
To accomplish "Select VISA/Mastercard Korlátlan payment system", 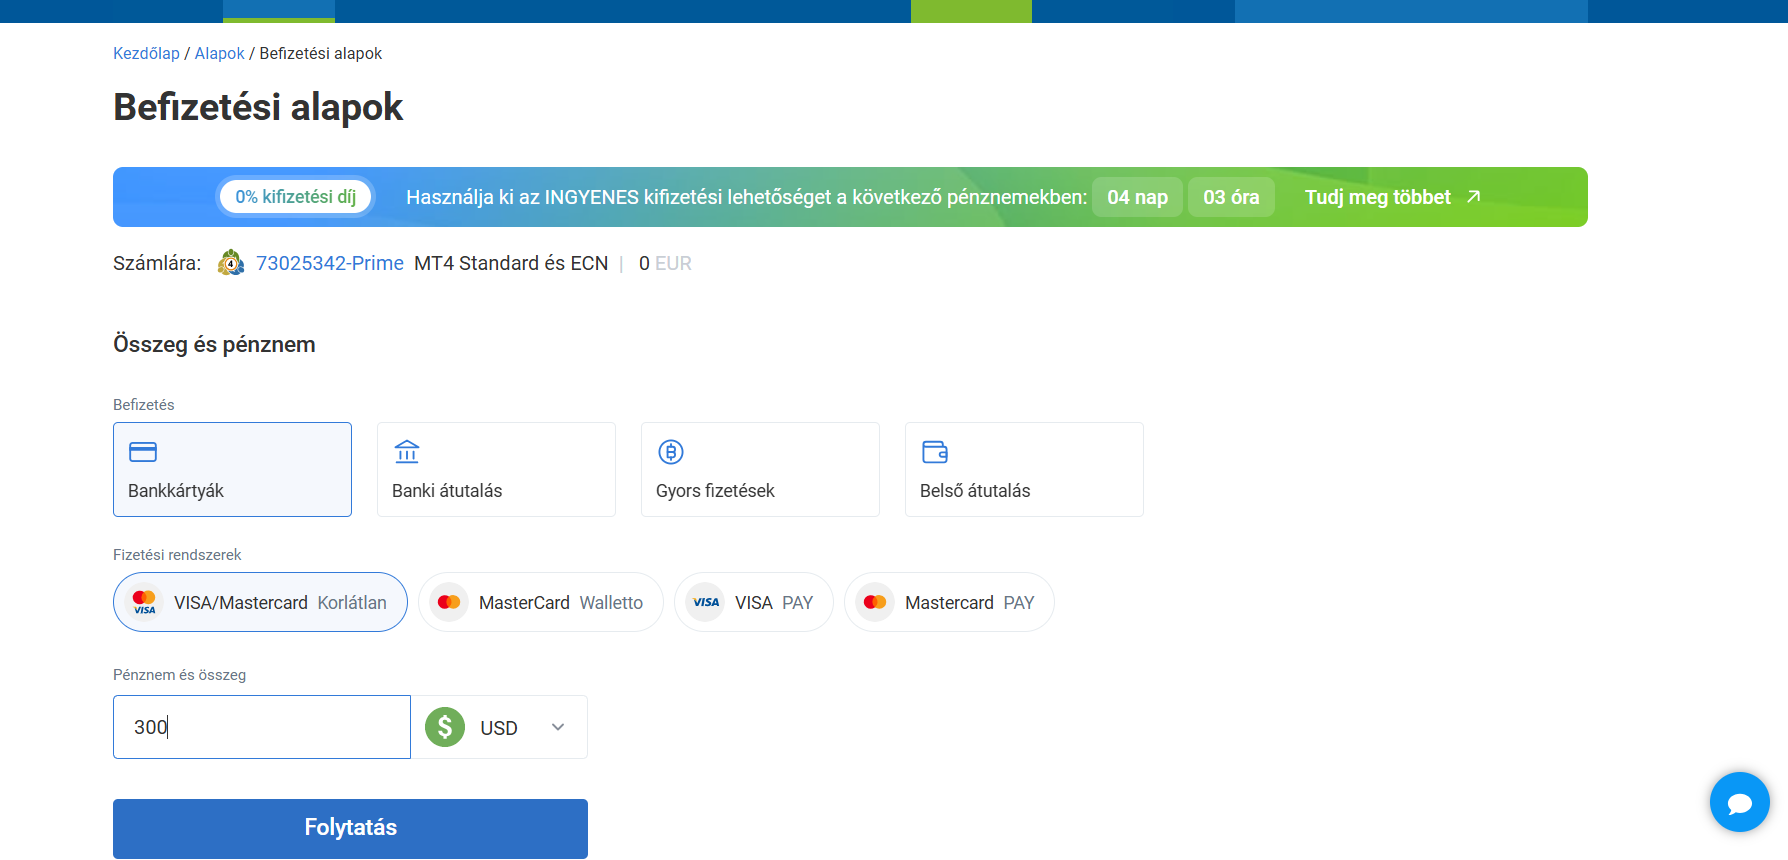I will tap(260, 602).
